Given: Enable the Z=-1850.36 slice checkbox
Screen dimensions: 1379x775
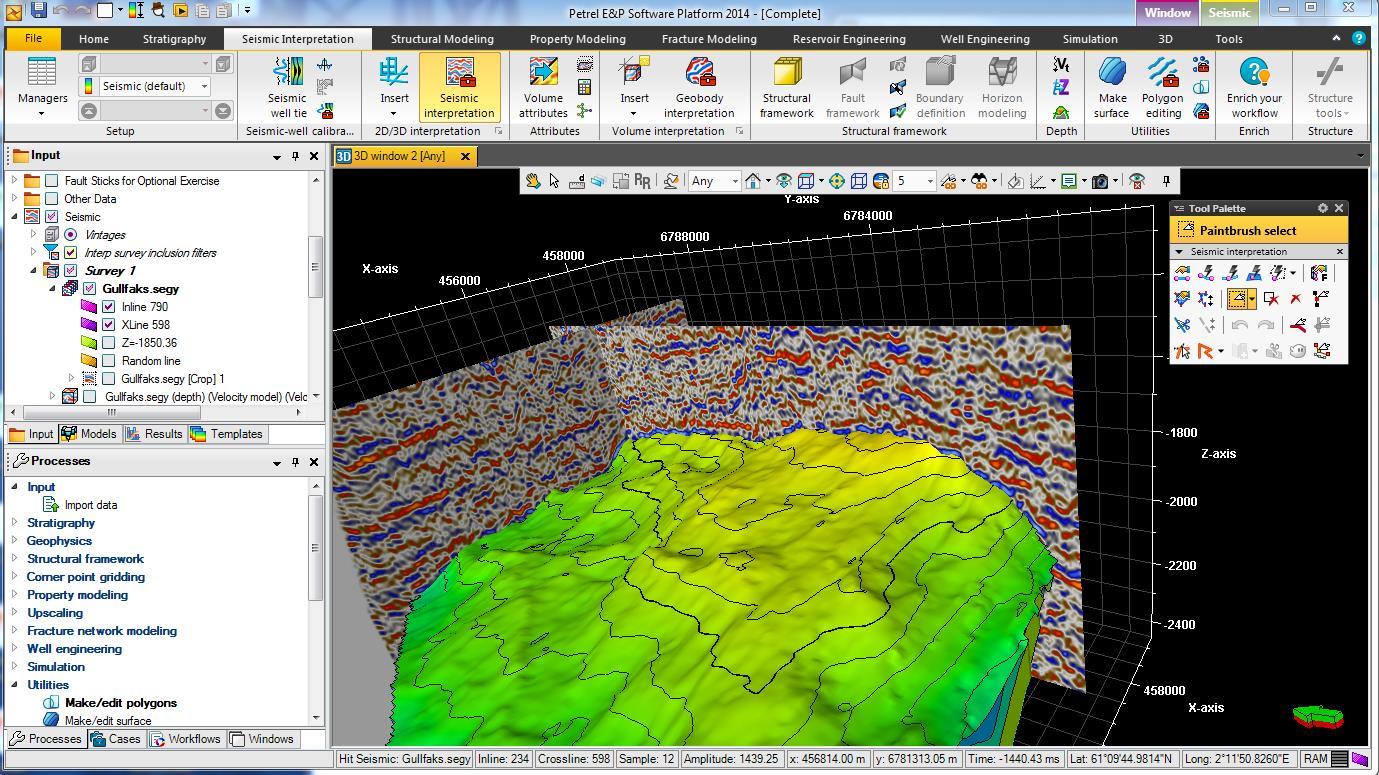Looking at the screenshot, I should click(109, 343).
